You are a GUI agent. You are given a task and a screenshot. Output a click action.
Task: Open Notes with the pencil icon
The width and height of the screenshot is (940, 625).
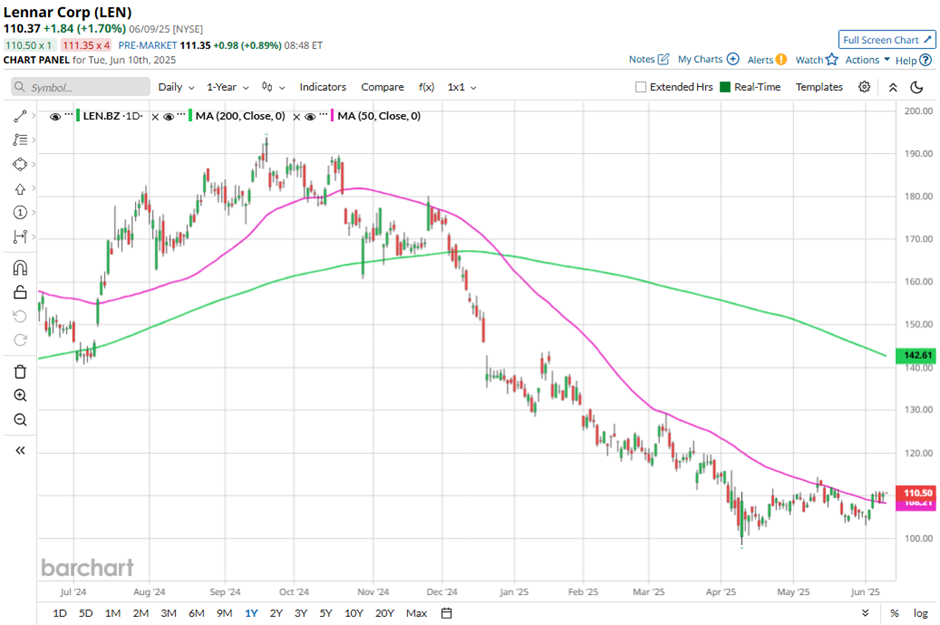(663, 59)
